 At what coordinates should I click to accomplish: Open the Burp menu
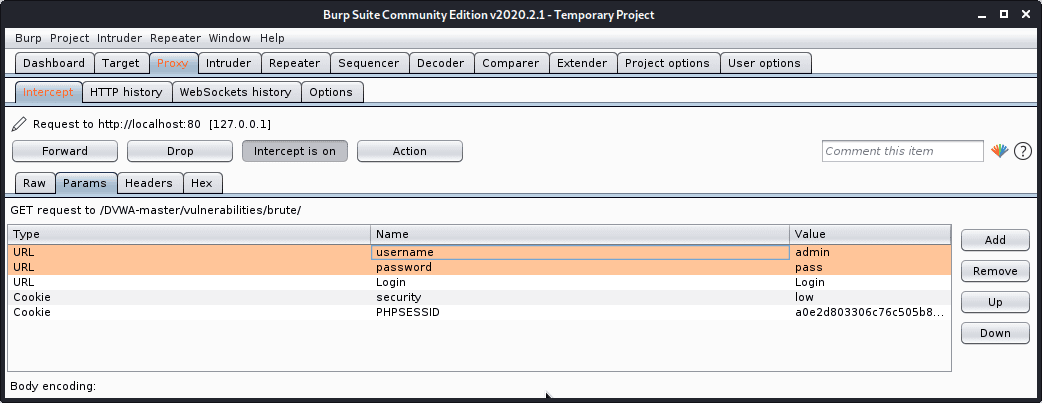click(28, 38)
